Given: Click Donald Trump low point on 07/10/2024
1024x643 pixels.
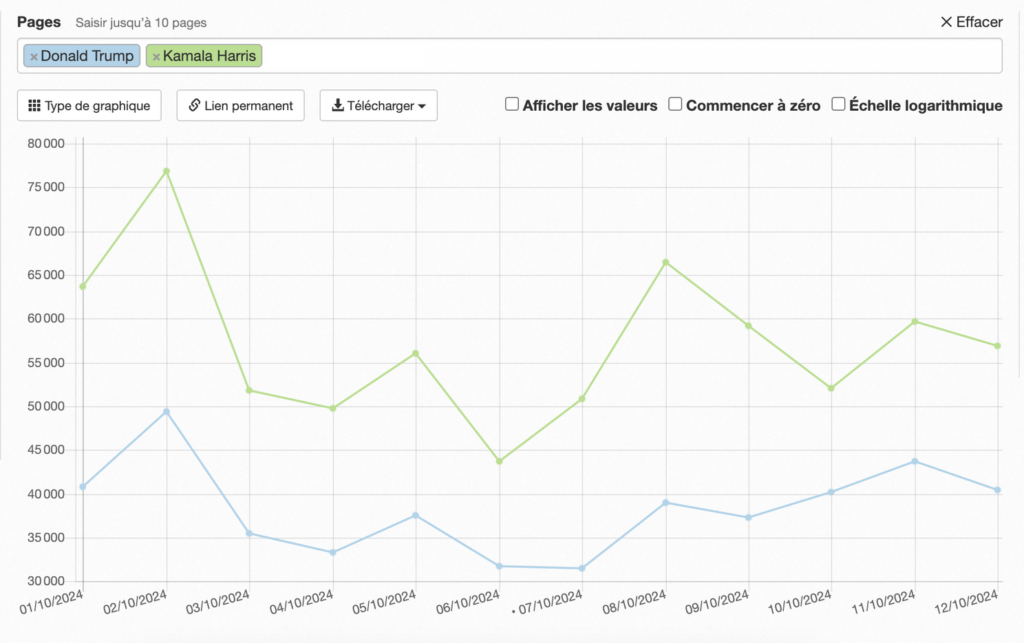Looking at the screenshot, I should point(582,569).
